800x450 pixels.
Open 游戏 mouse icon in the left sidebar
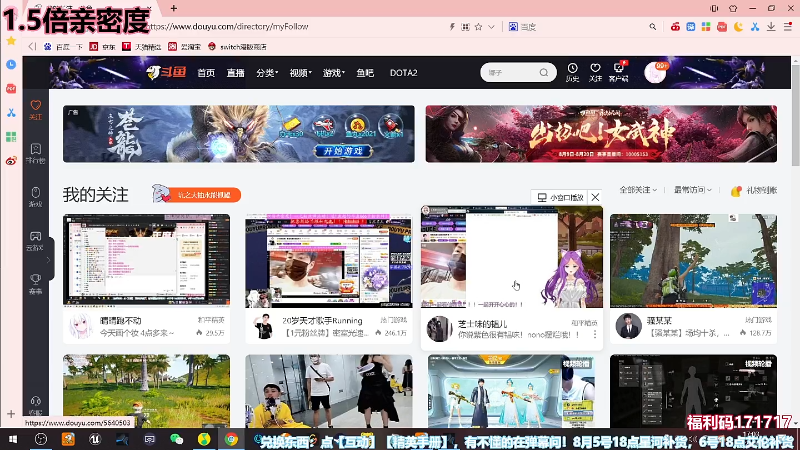click(x=36, y=196)
